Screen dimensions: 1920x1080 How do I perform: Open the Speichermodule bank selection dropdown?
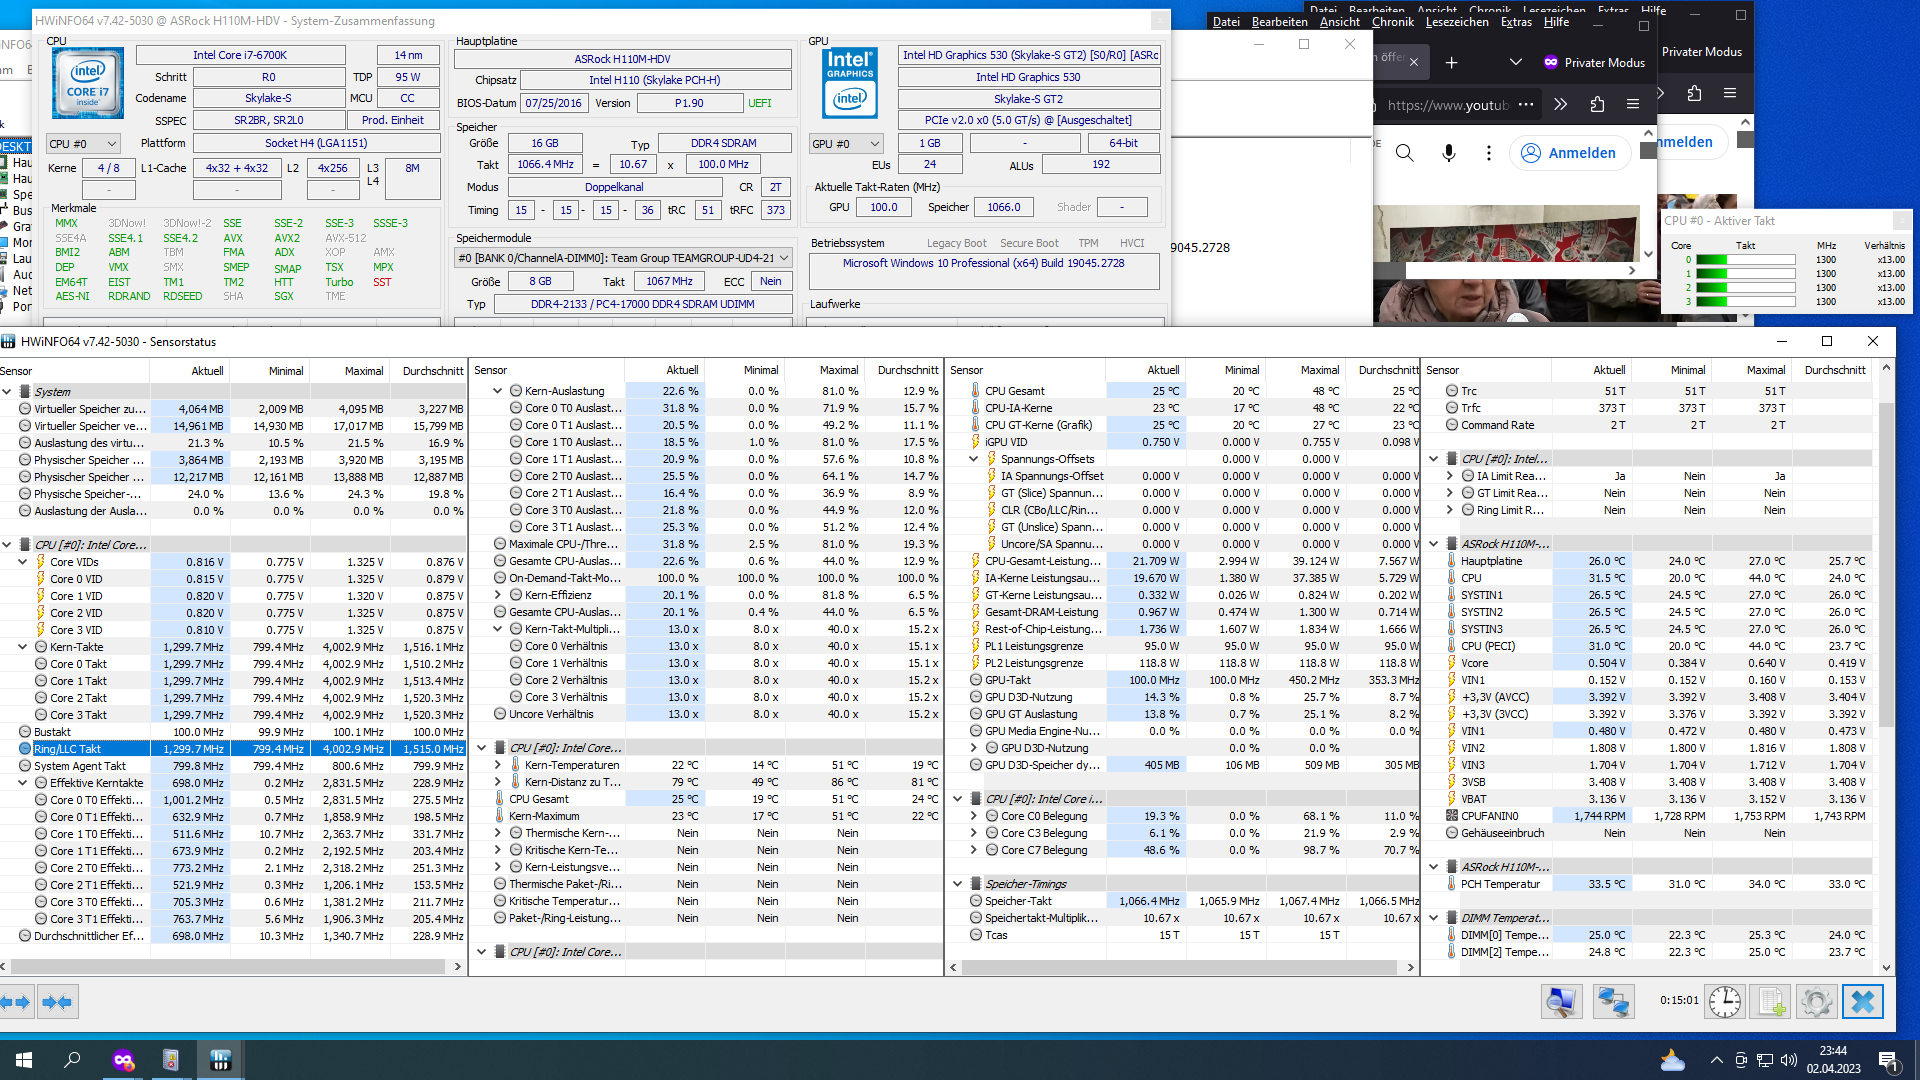point(785,257)
